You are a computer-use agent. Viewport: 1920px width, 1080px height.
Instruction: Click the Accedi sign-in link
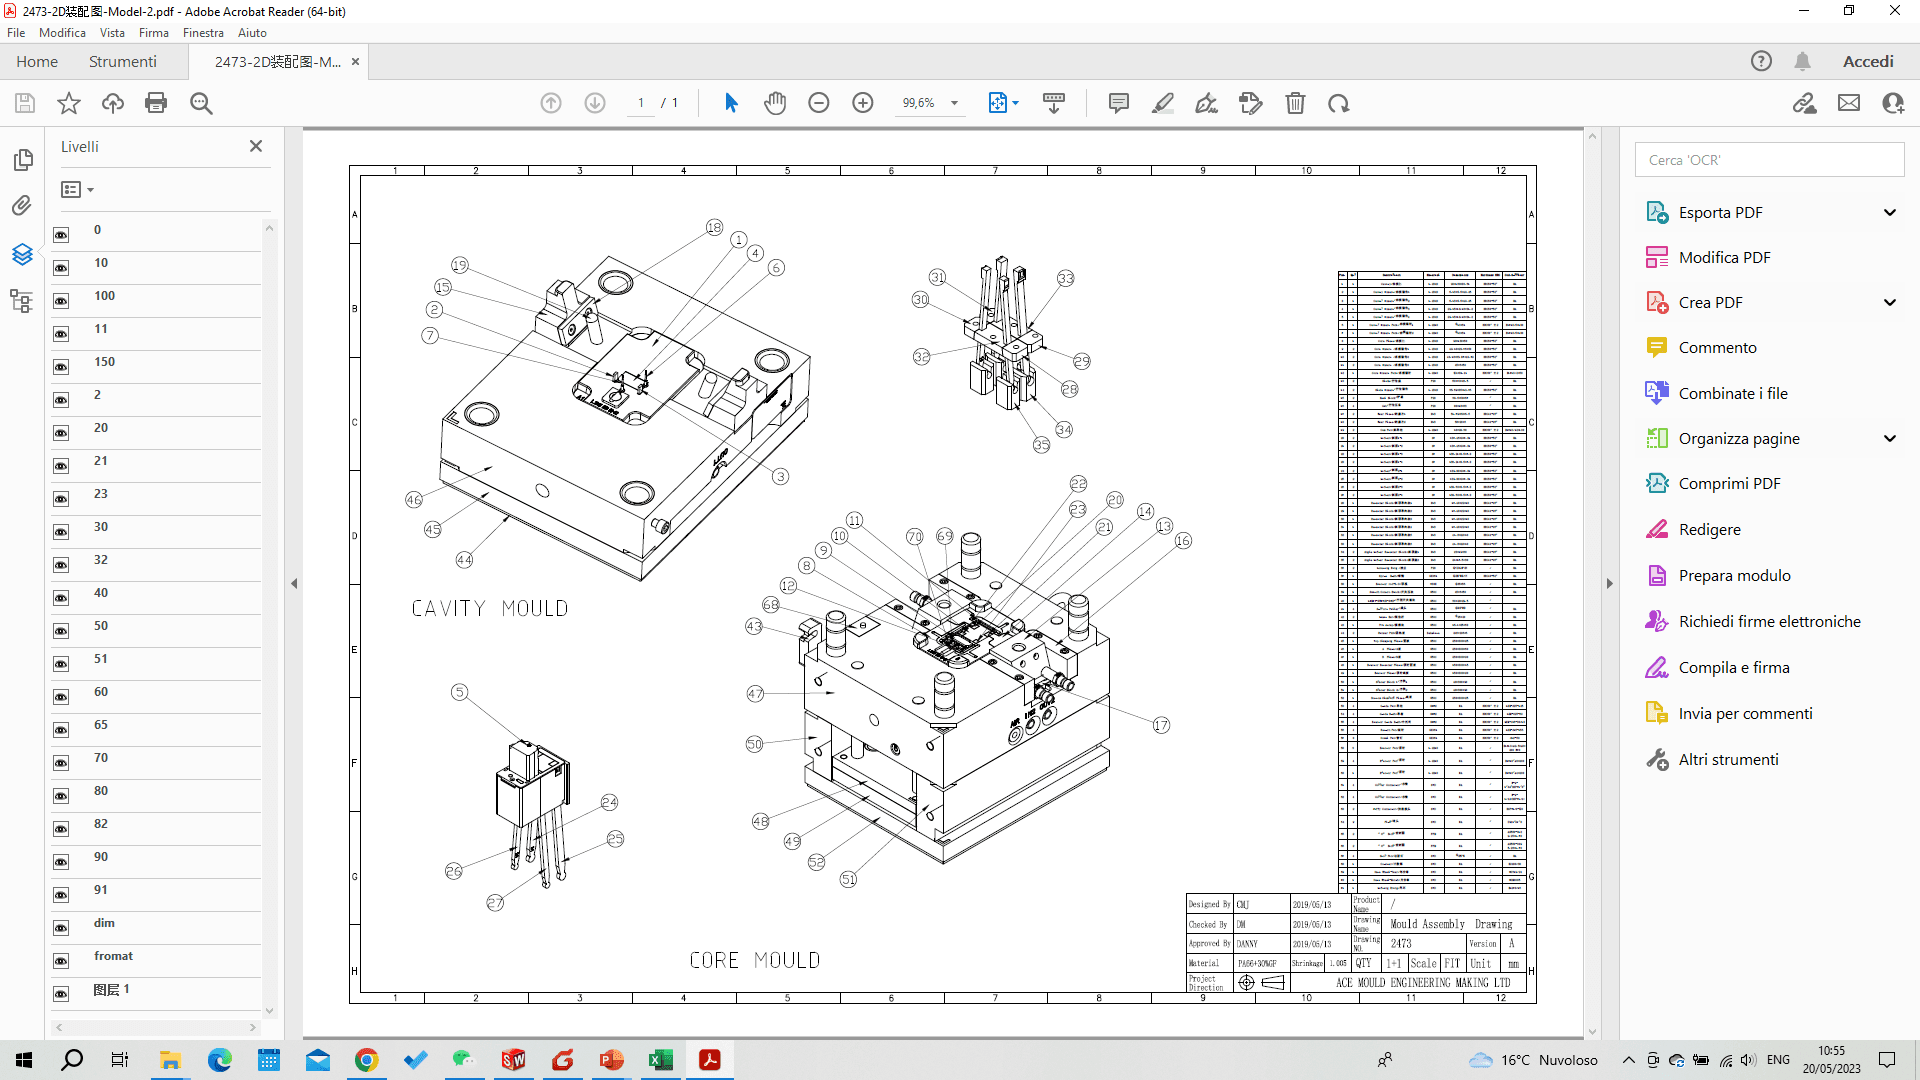coord(1867,62)
